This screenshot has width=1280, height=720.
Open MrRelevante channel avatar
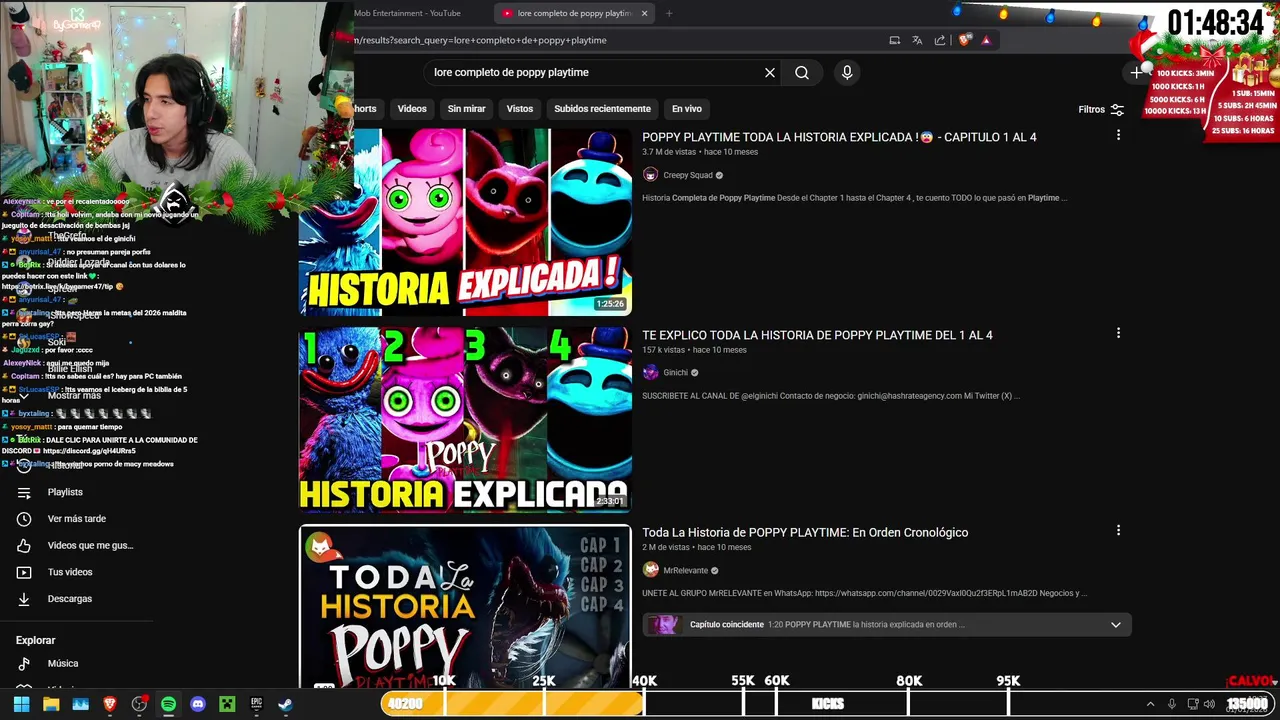point(650,570)
